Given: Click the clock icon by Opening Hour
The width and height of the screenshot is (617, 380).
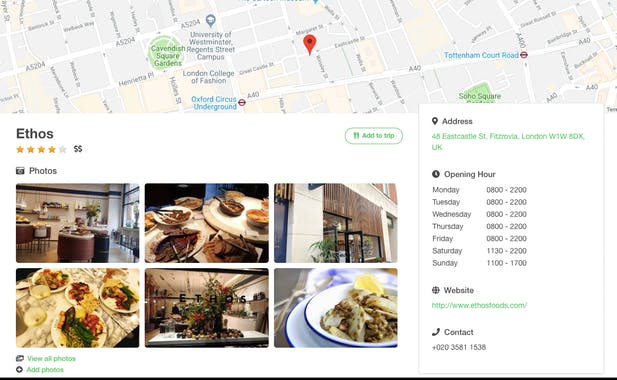Looking at the screenshot, I should [x=436, y=174].
